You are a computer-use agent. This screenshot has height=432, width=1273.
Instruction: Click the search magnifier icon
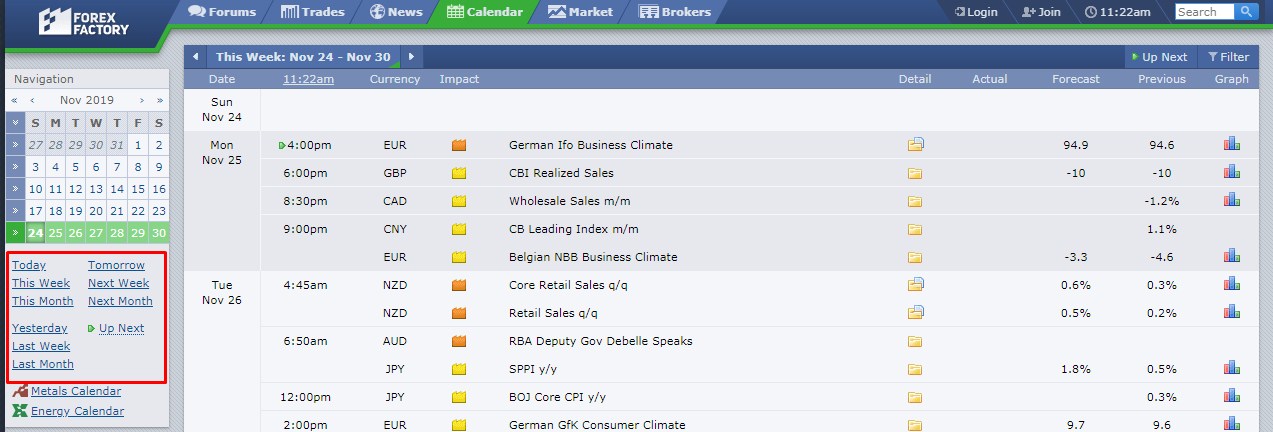tap(1245, 12)
